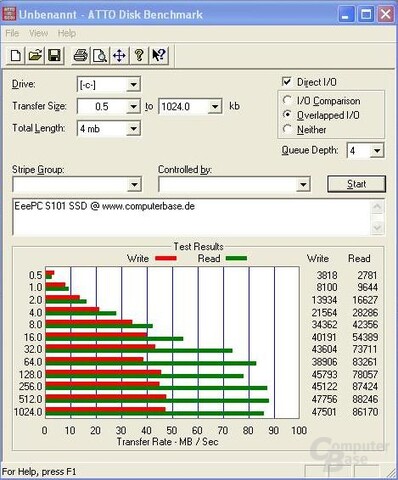Click the 'Transfer Rate - MB / Sec' axis label

tap(167, 442)
